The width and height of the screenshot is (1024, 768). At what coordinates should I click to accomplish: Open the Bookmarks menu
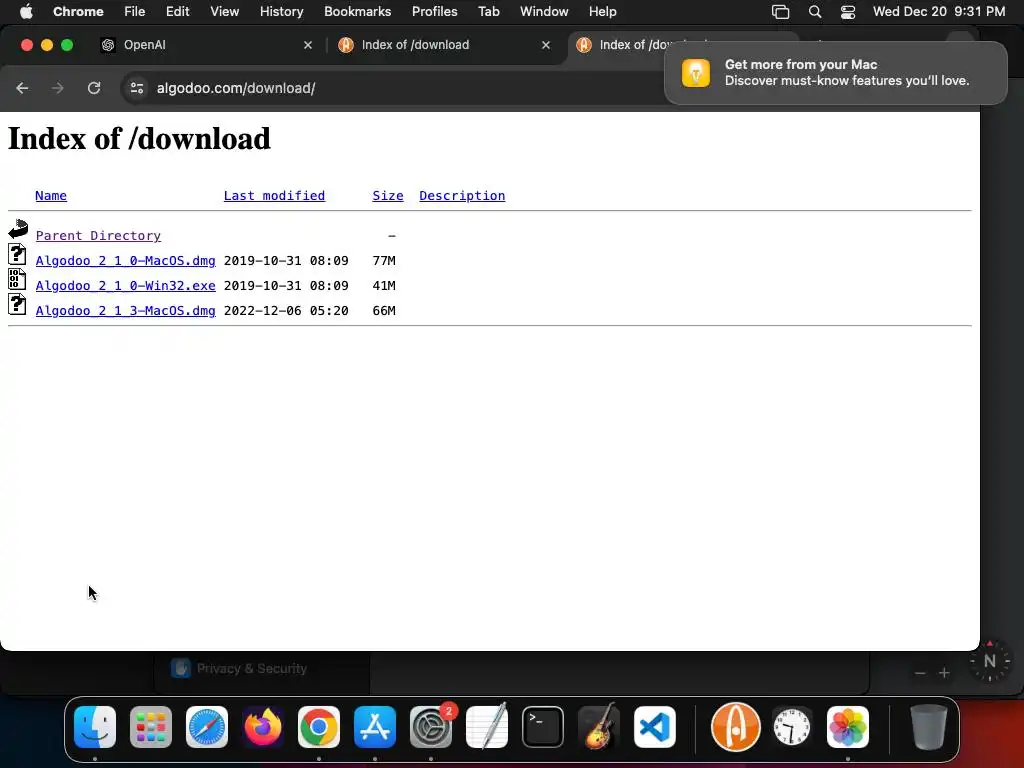pos(357,11)
